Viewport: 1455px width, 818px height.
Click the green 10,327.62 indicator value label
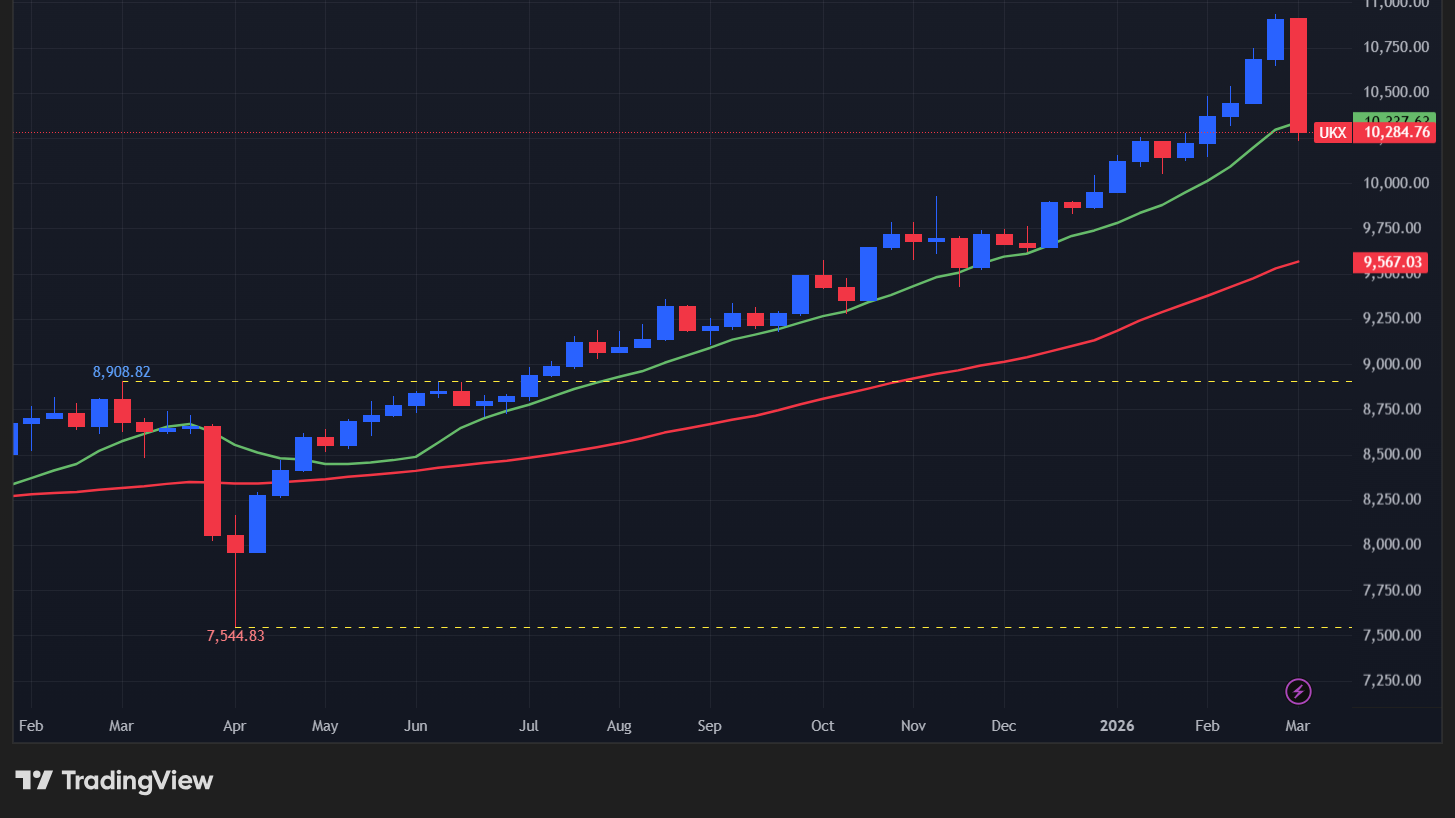coord(1394,118)
